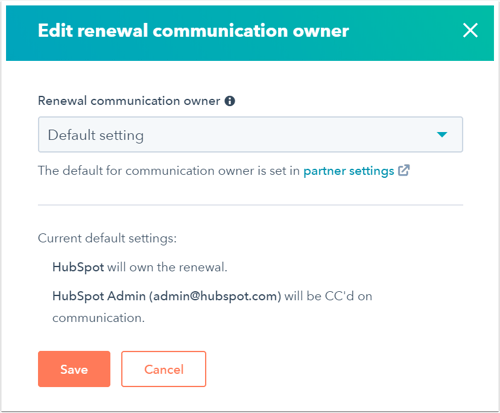Viewport: 500px width, 413px height.
Task: Click the 'will own the renewal.' text
Action: (167, 267)
